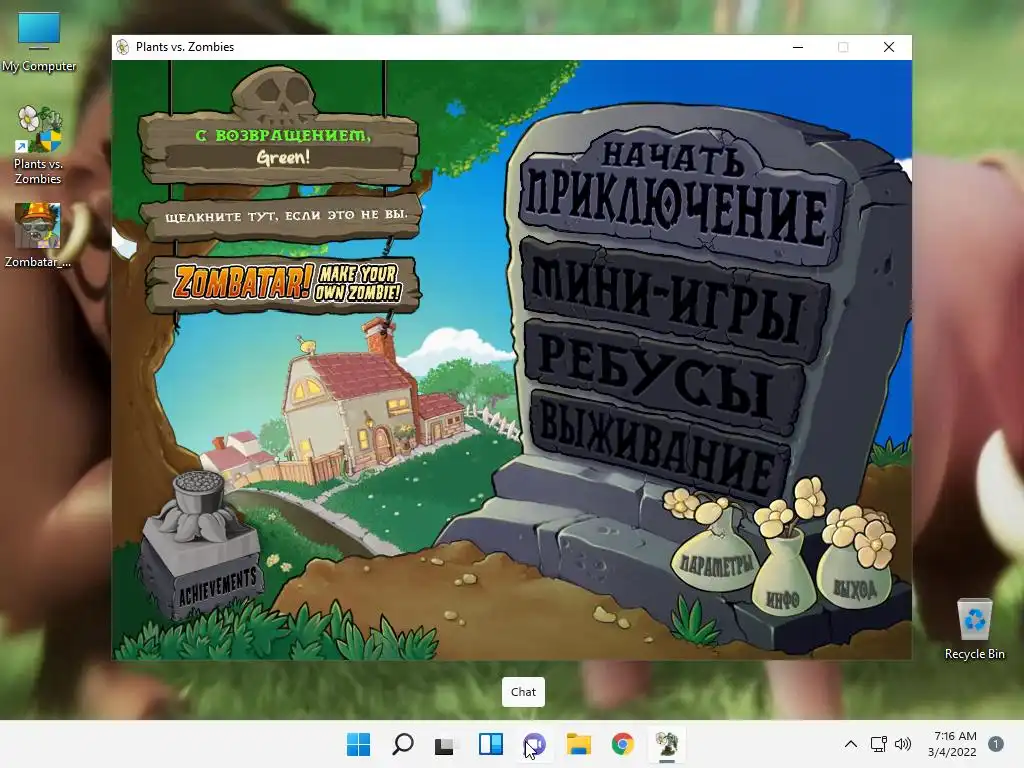Image resolution: width=1024 pixels, height=768 pixels.
Task: Open network status tray icon
Action: click(879, 744)
